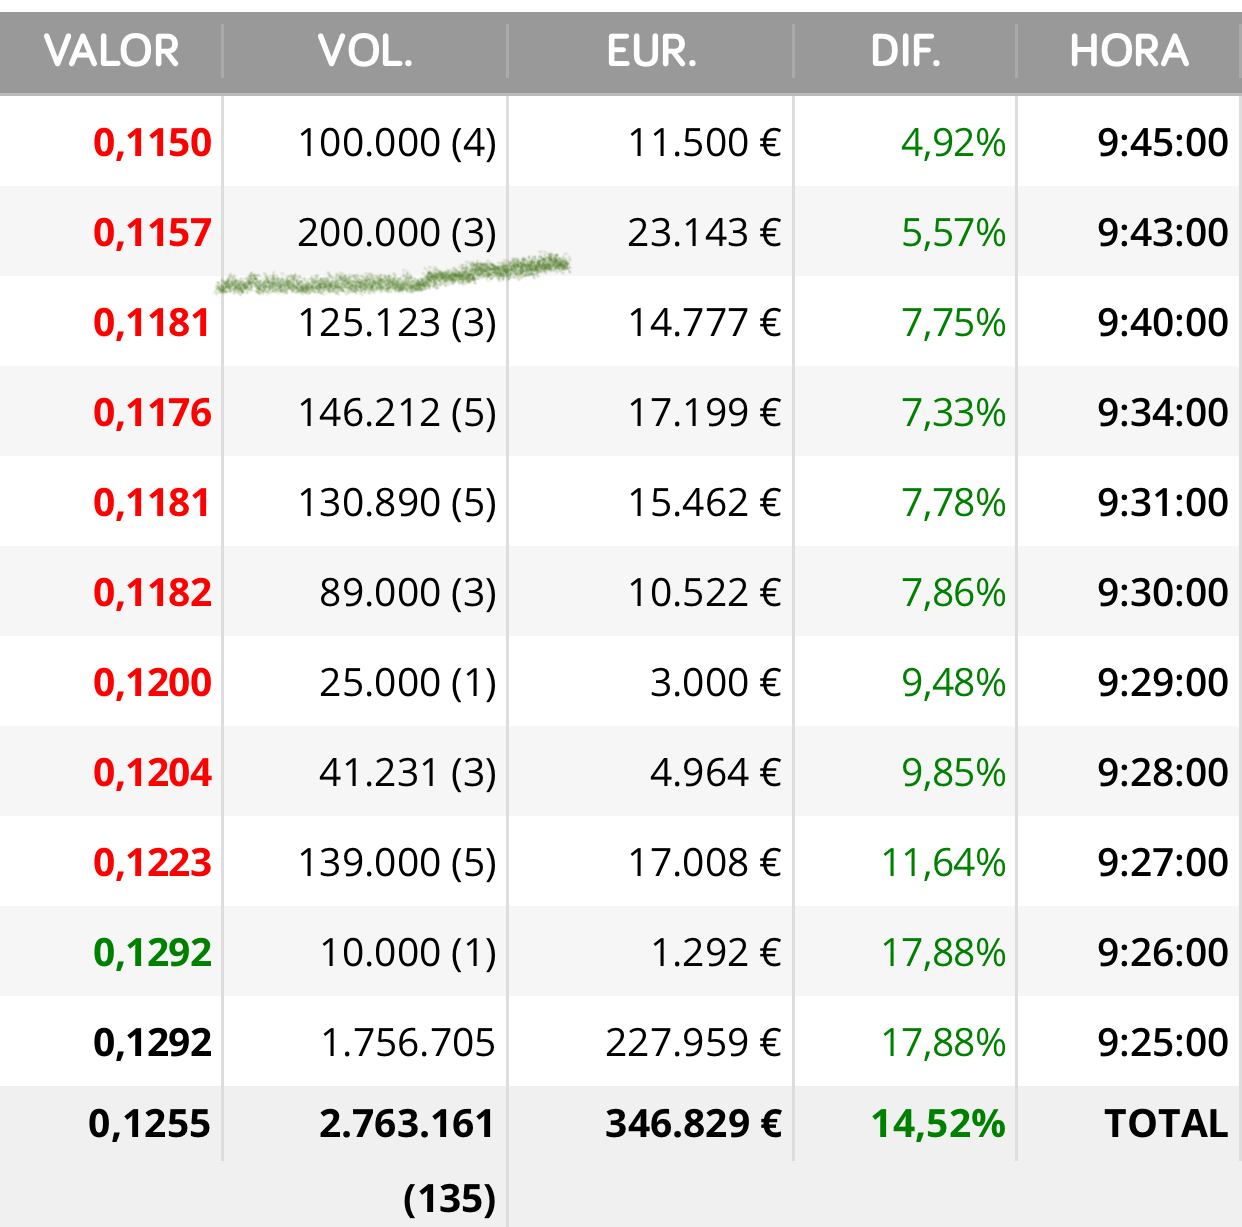Click the green 0,1292 price value
This screenshot has width=1242, height=1227.
(152, 953)
